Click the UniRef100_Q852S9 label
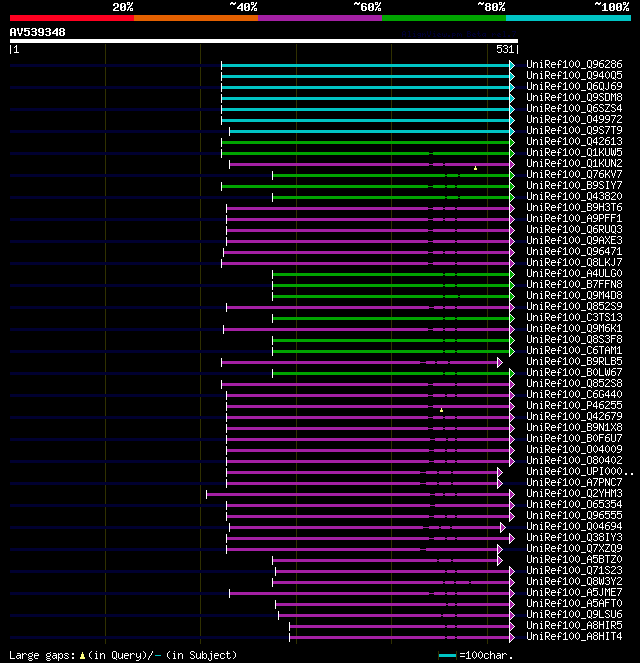 [x=574, y=306]
